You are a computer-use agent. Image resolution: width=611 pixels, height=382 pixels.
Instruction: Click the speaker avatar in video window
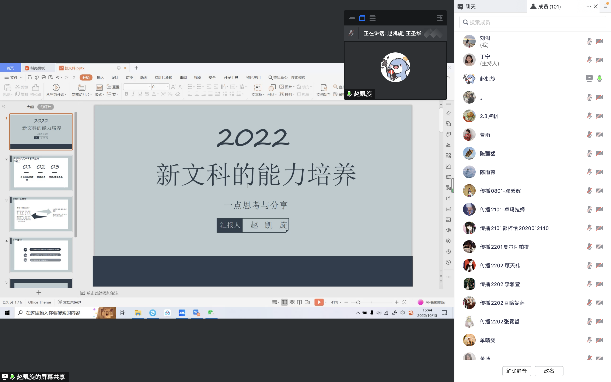395,67
